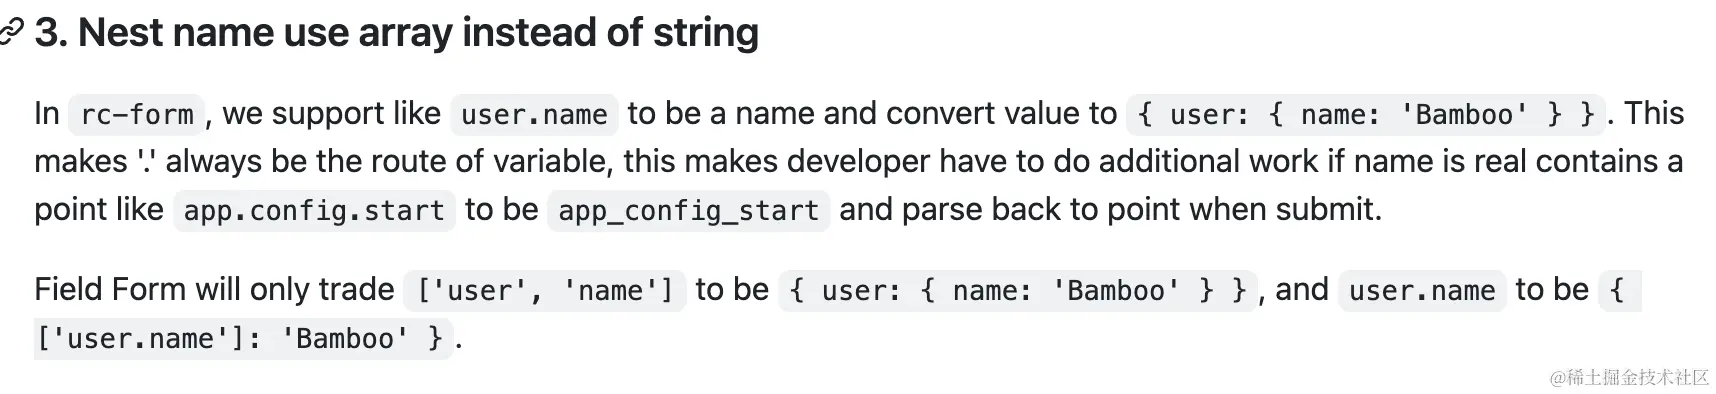The image size is (1716, 394).
Task: Click the 'app.config.start' code snippet
Action: coord(314,210)
